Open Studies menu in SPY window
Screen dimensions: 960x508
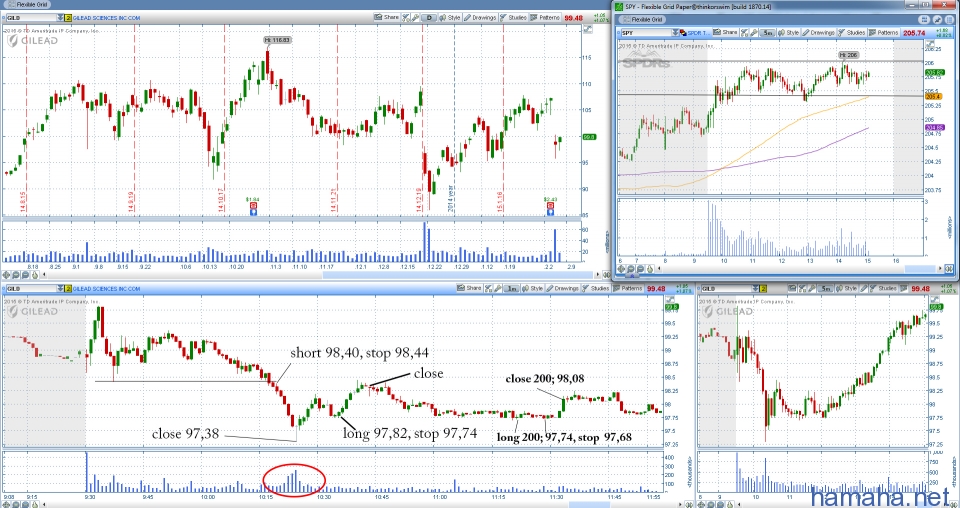[852, 32]
